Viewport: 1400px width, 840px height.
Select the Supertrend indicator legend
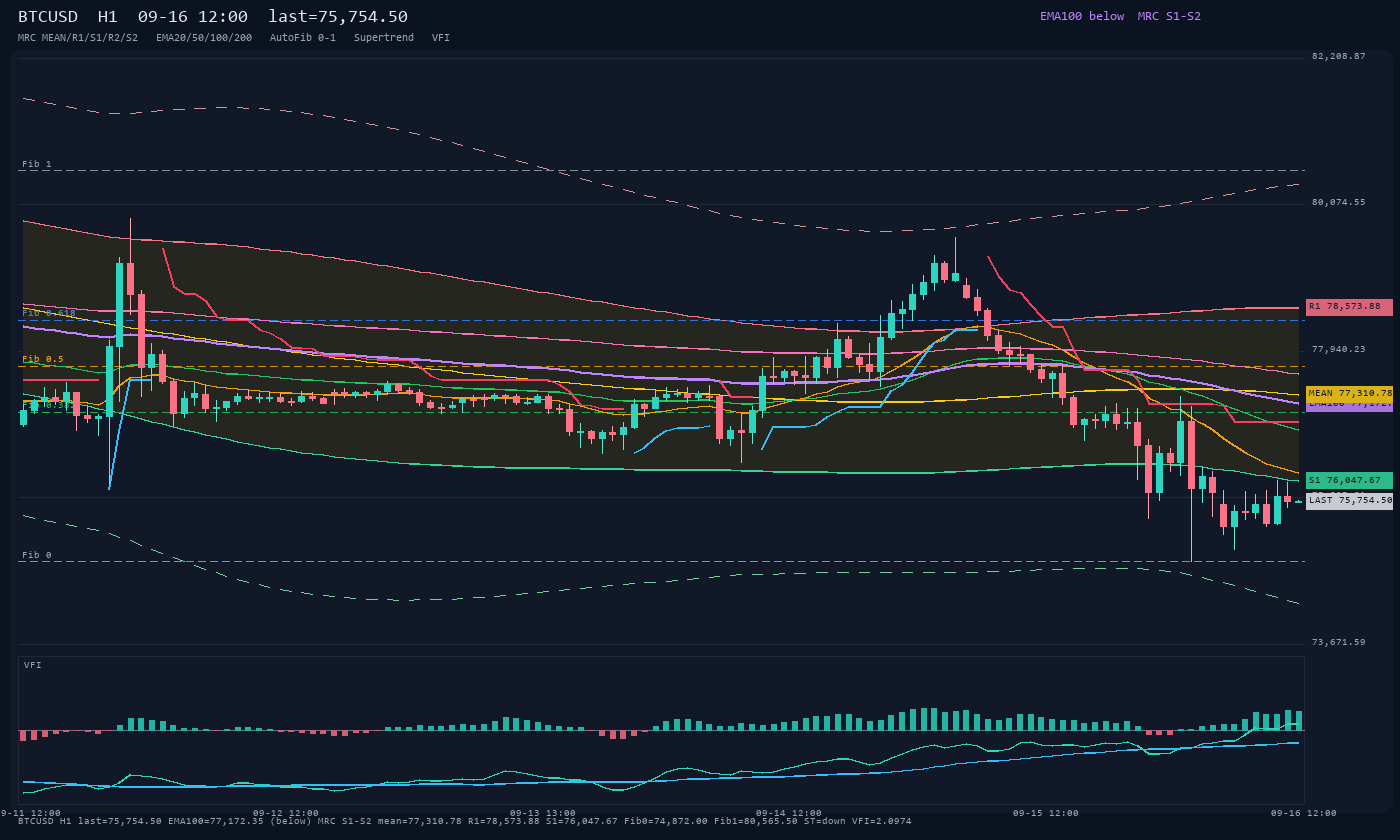(384, 37)
